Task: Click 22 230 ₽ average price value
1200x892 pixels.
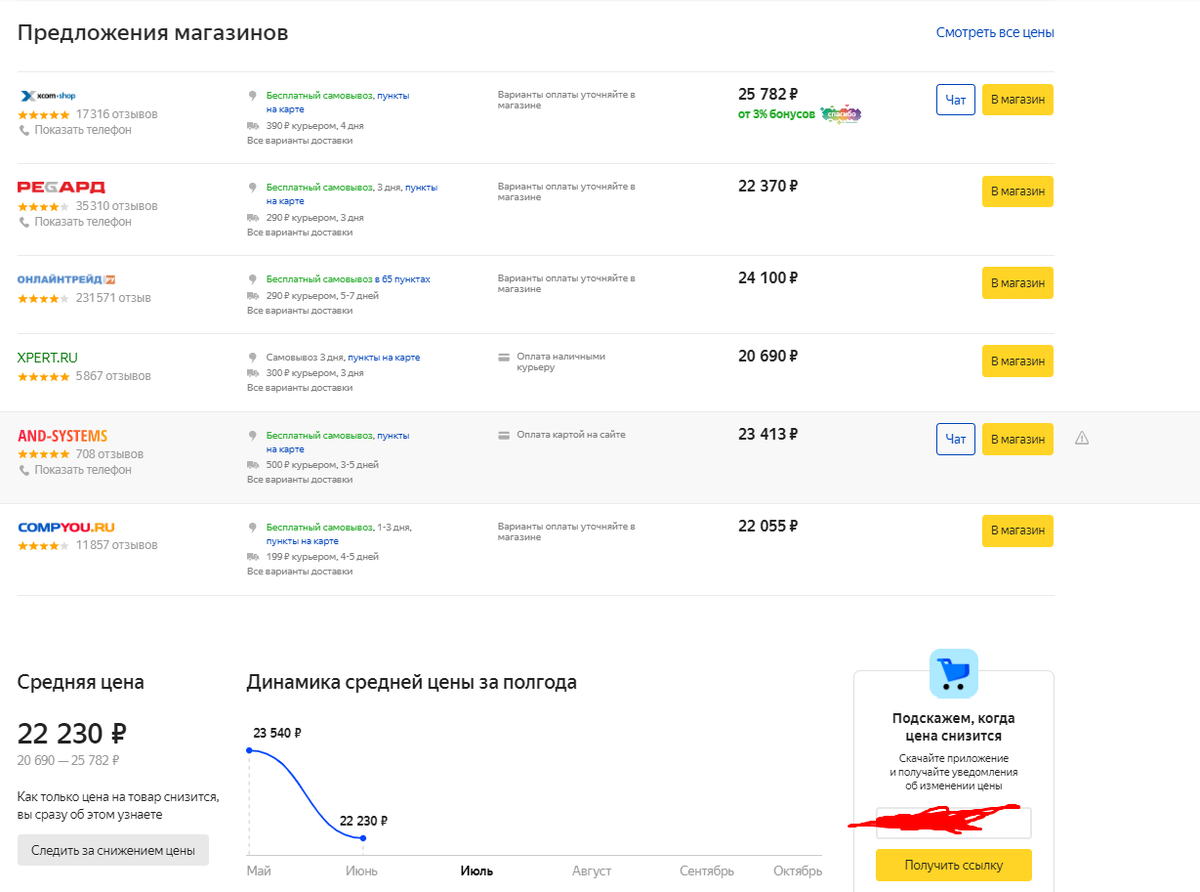Action: click(x=71, y=734)
